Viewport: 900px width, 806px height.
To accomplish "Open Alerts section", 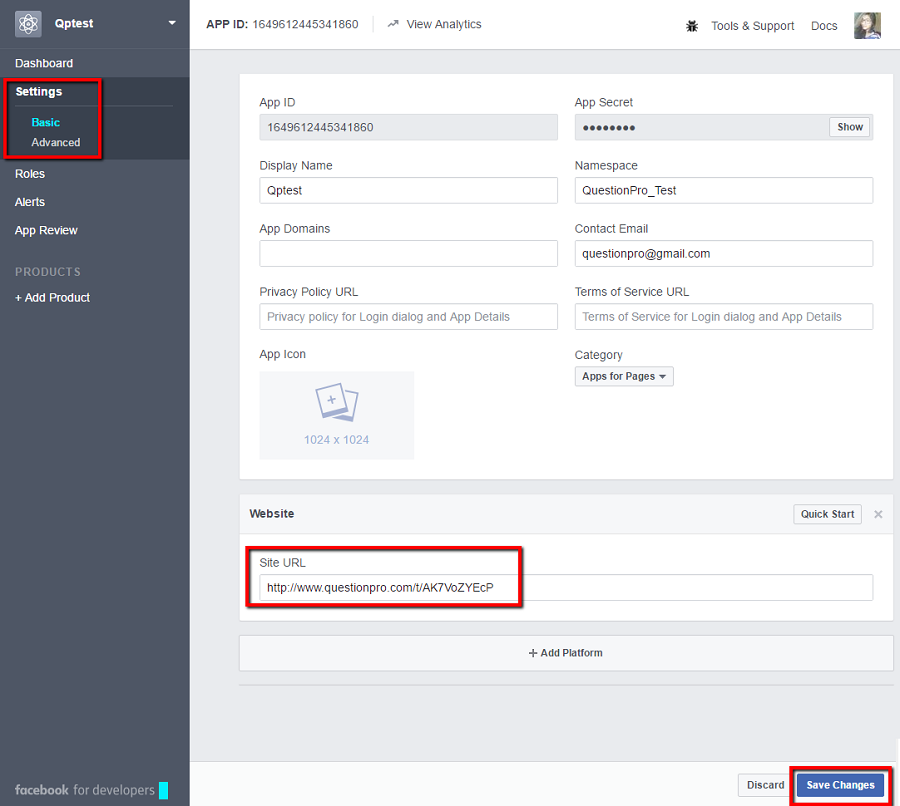I will (x=30, y=202).
